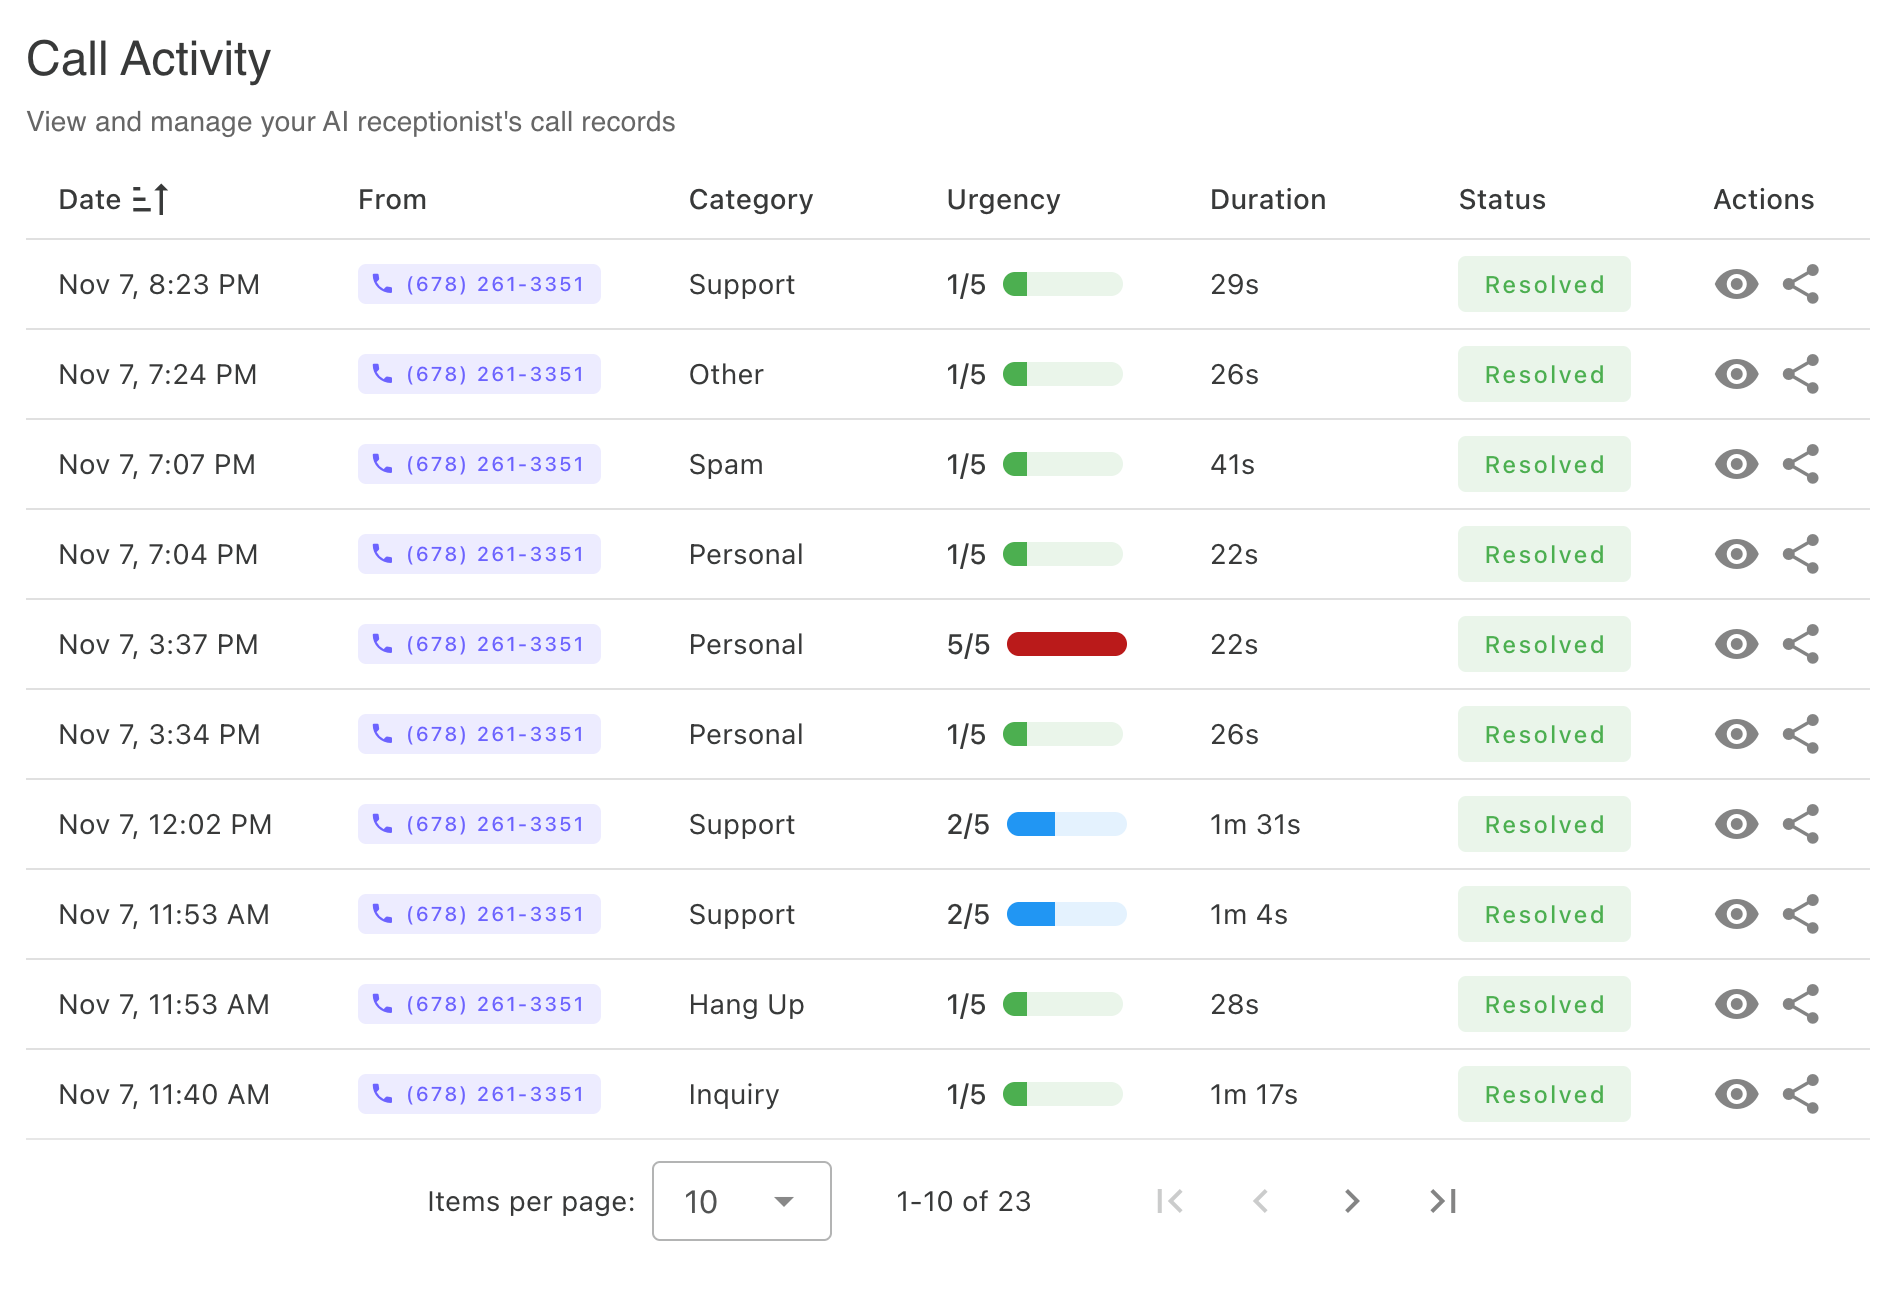Image resolution: width=1897 pixels, height=1292 pixels.
Task: Share the Nov 7, 7:07 PM Spam call record
Action: [x=1801, y=464]
